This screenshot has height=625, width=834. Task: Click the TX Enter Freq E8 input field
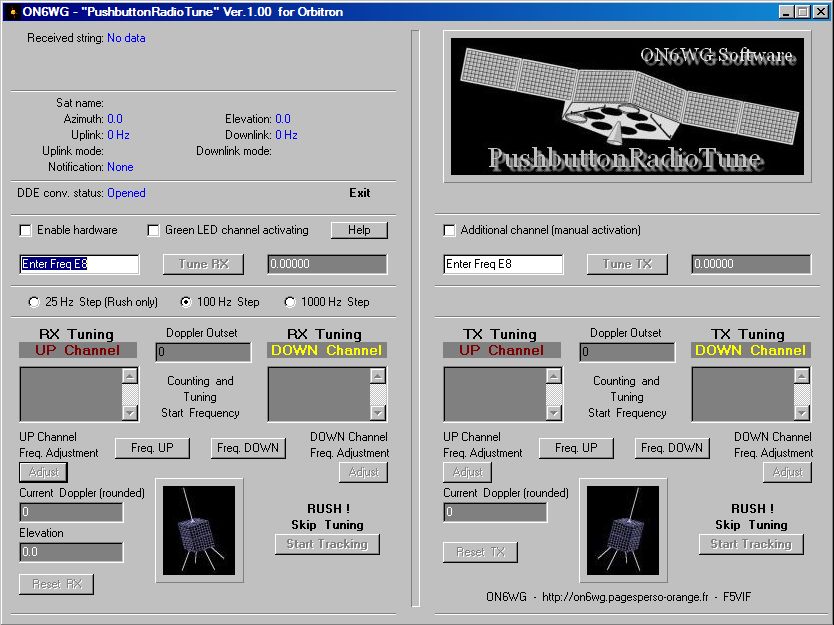pyautogui.click(x=503, y=264)
